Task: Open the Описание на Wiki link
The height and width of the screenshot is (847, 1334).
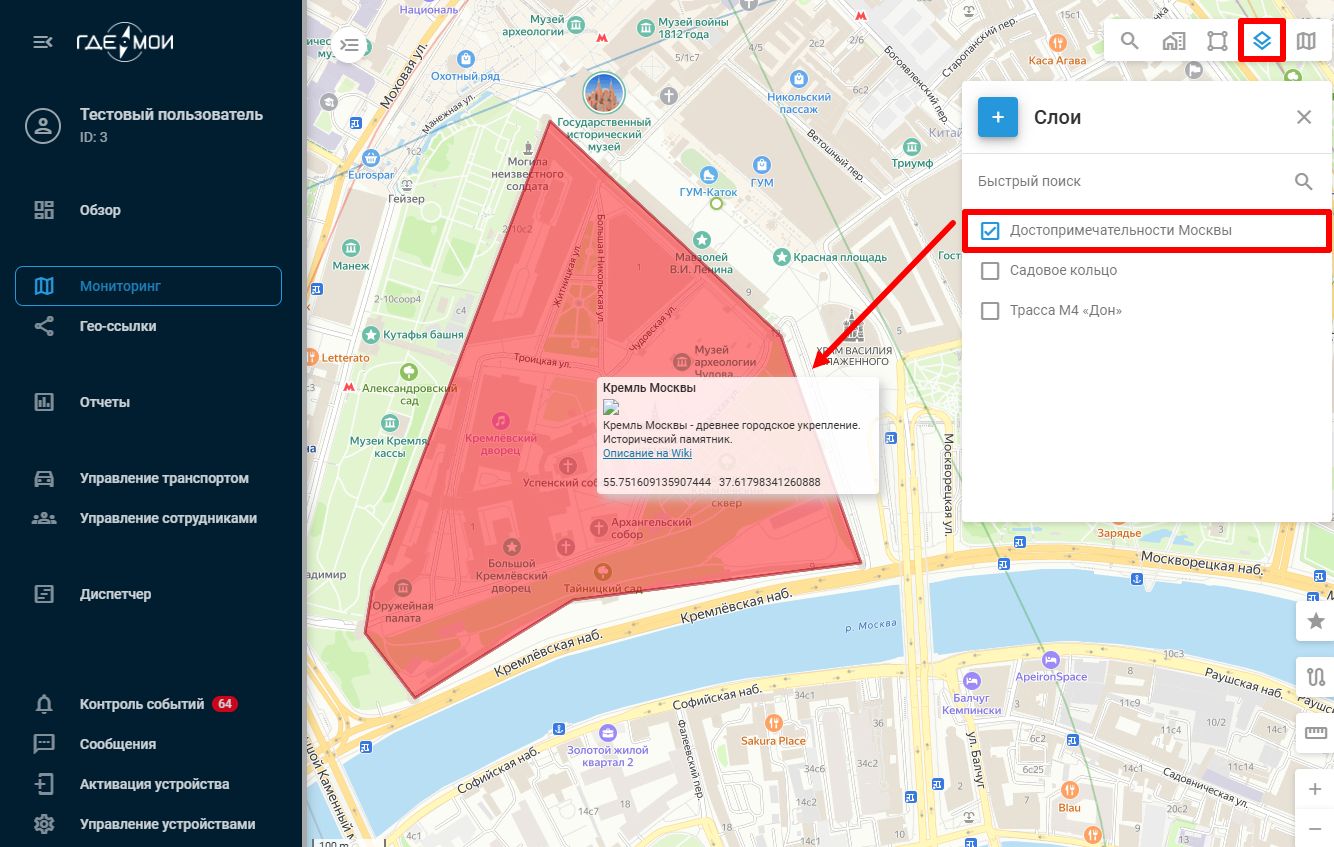Action: coord(647,454)
